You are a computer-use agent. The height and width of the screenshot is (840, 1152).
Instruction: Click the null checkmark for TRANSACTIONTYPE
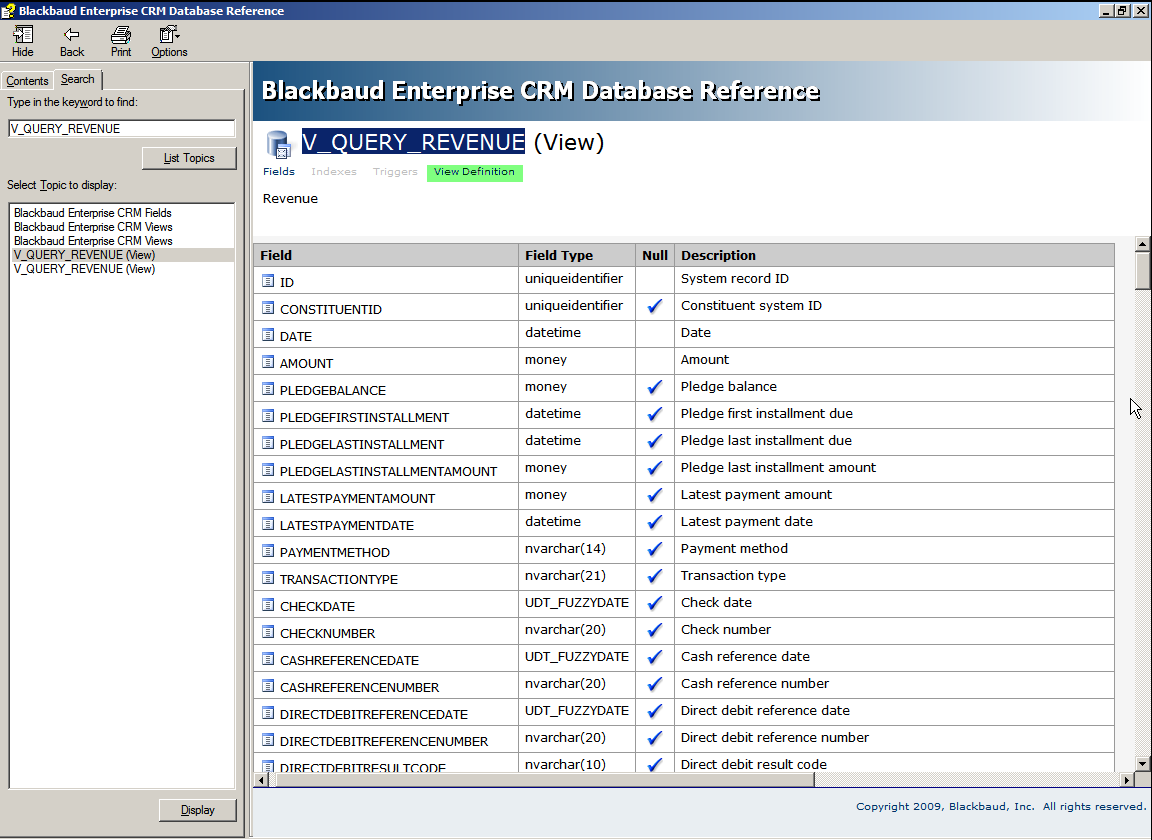click(x=655, y=576)
